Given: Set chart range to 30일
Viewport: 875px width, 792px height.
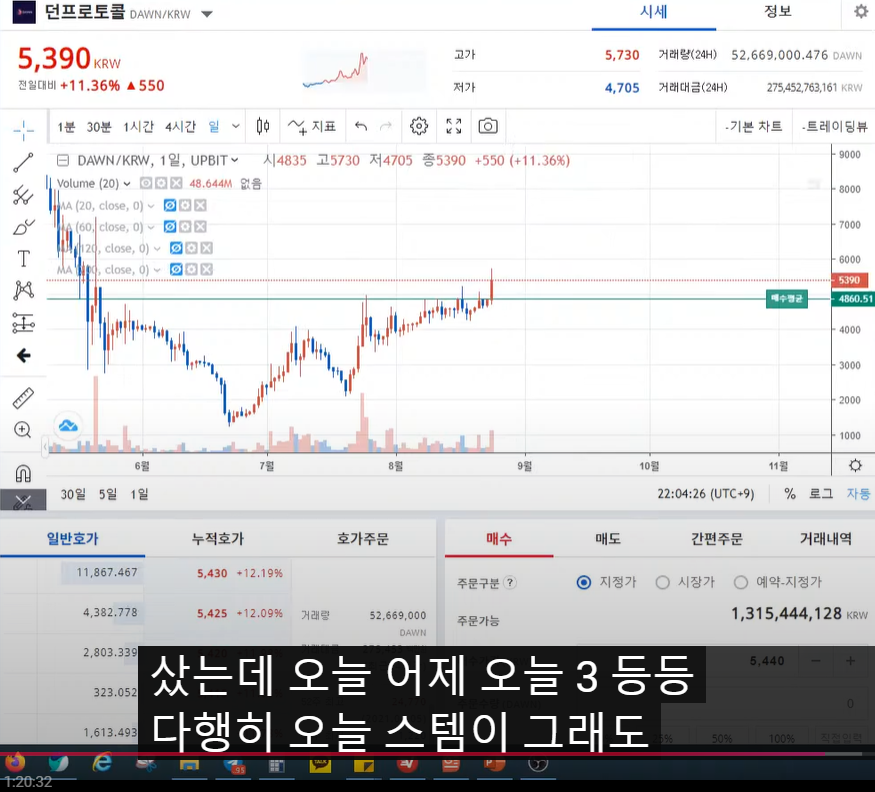Looking at the screenshot, I should click(73, 494).
